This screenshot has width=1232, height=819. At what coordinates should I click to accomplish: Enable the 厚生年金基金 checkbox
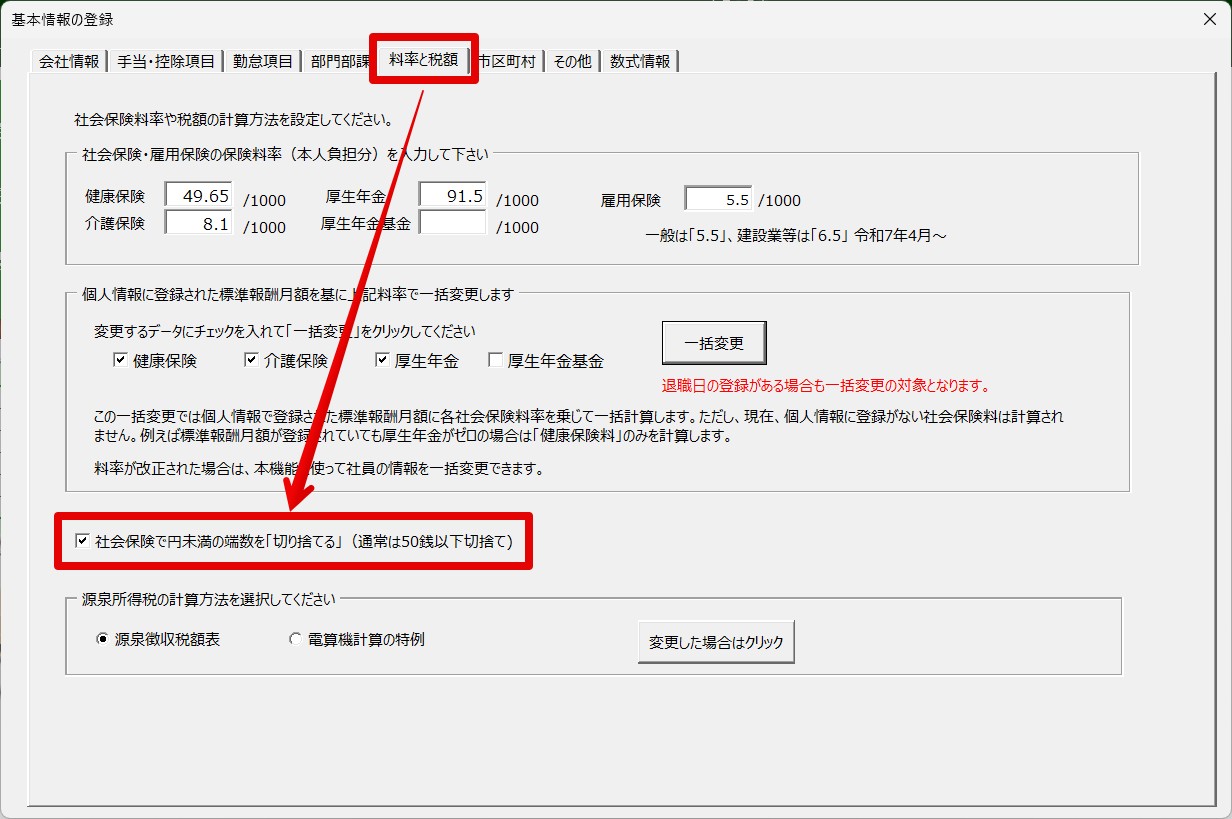(495, 361)
